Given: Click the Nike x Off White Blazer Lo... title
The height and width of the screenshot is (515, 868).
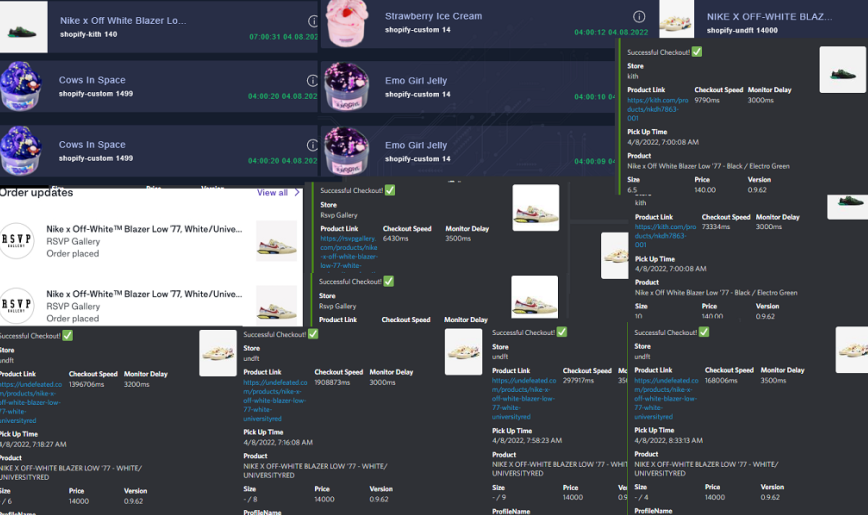Looking at the screenshot, I should pyautogui.click(x=123, y=20).
